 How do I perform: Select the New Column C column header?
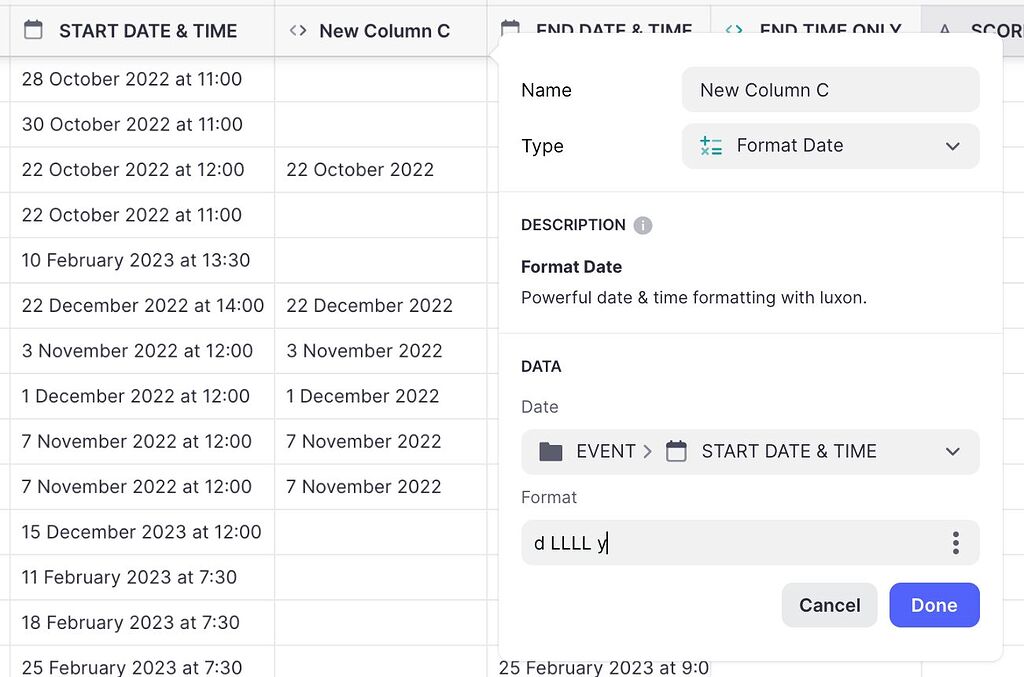[x=384, y=31]
